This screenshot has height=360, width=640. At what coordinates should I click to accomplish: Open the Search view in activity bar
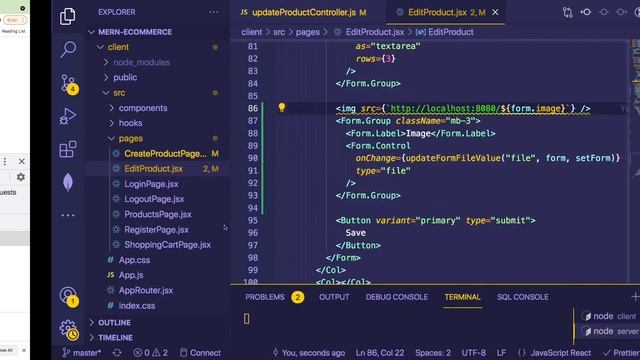[x=68, y=49]
